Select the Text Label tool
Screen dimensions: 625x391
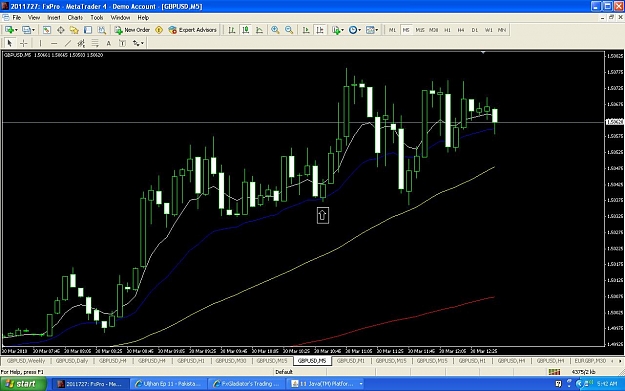[122, 43]
